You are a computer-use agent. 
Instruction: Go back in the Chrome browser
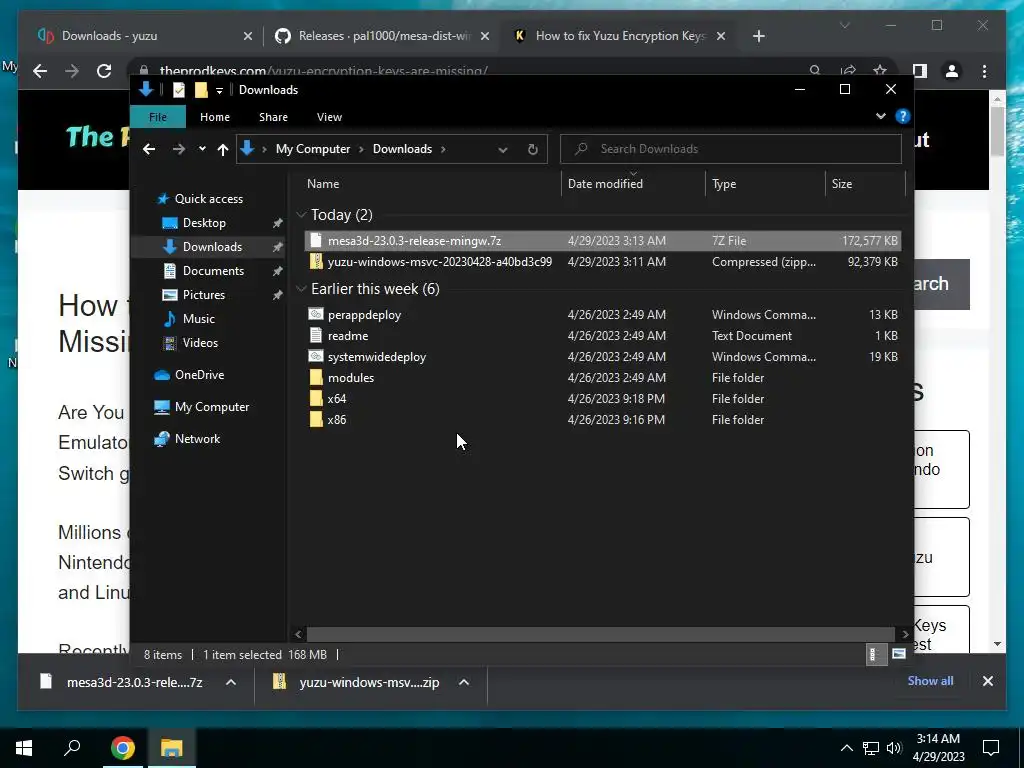click(40, 71)
